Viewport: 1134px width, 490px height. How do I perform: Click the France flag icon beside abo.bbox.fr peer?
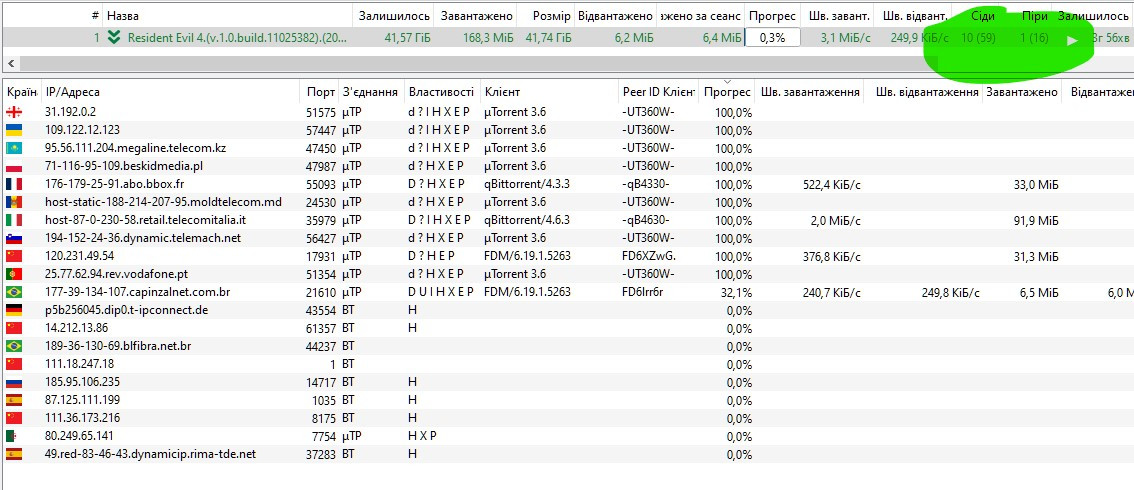pyautogui.click(x=14, y=184)
